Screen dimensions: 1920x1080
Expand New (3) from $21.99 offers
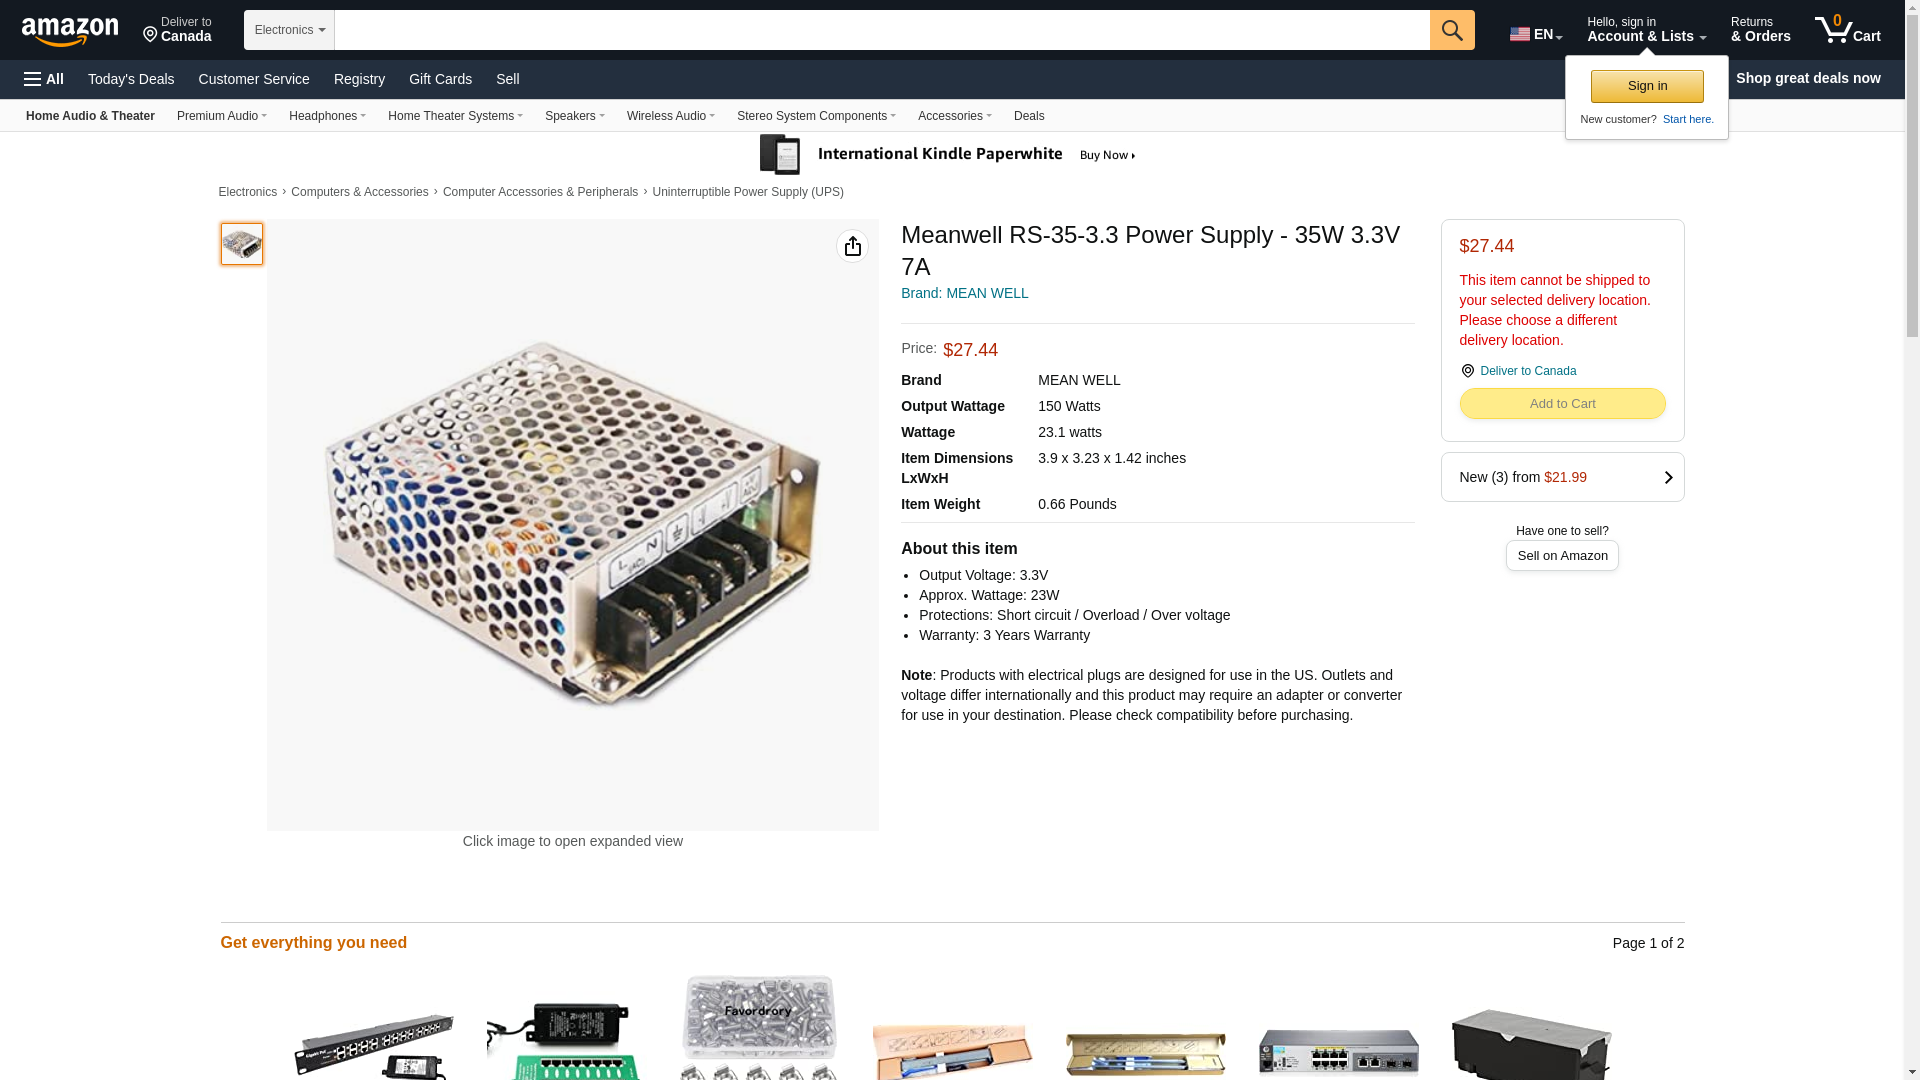(1562, 477)
